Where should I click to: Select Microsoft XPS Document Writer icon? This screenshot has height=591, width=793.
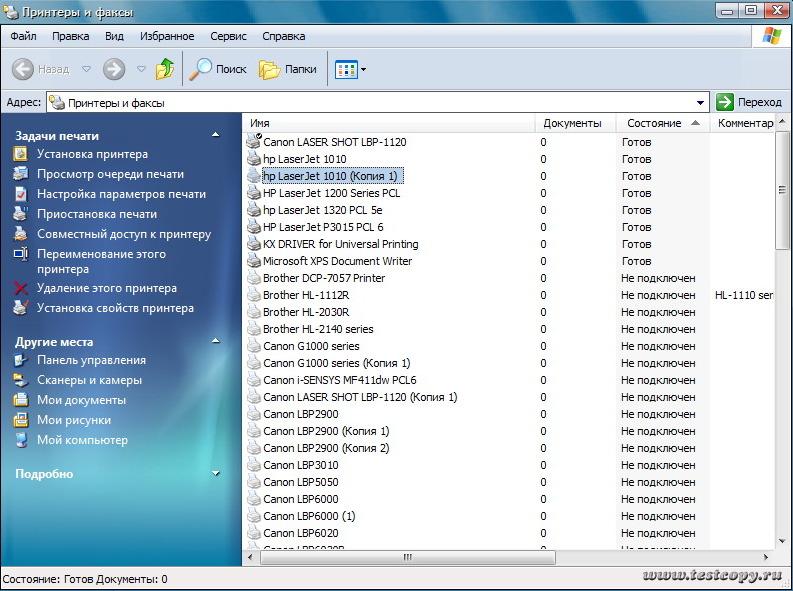[254, 261]
